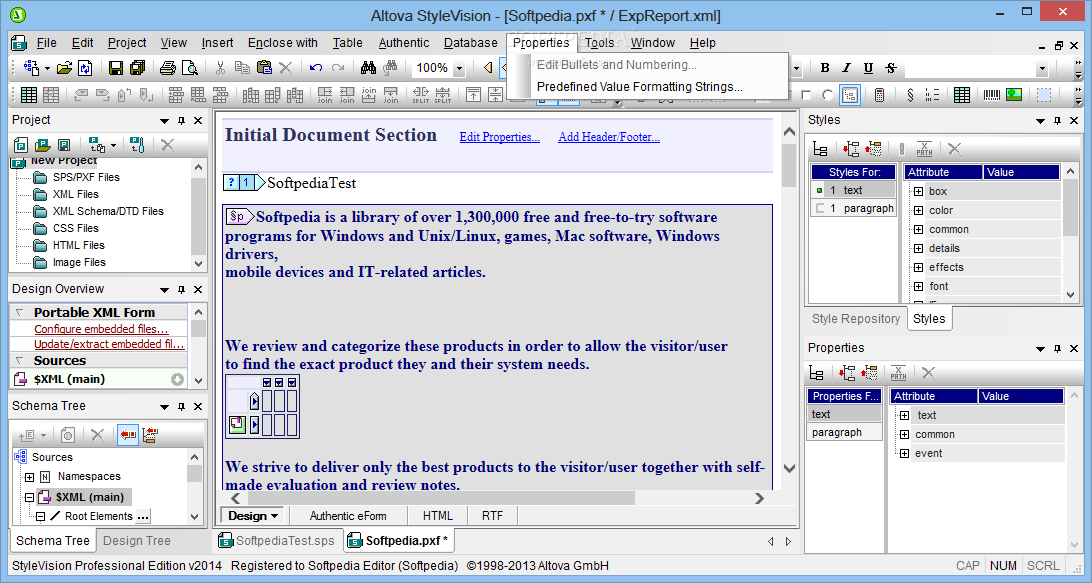Select XML Schema/DTD Files folder in Project

point(108,211)
